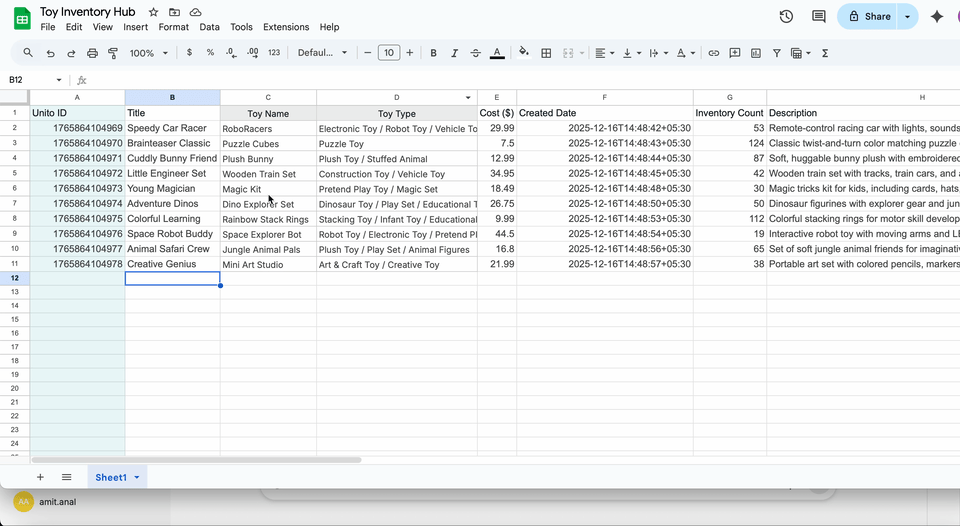Toggle bold formatting

[x=433, y=53]
